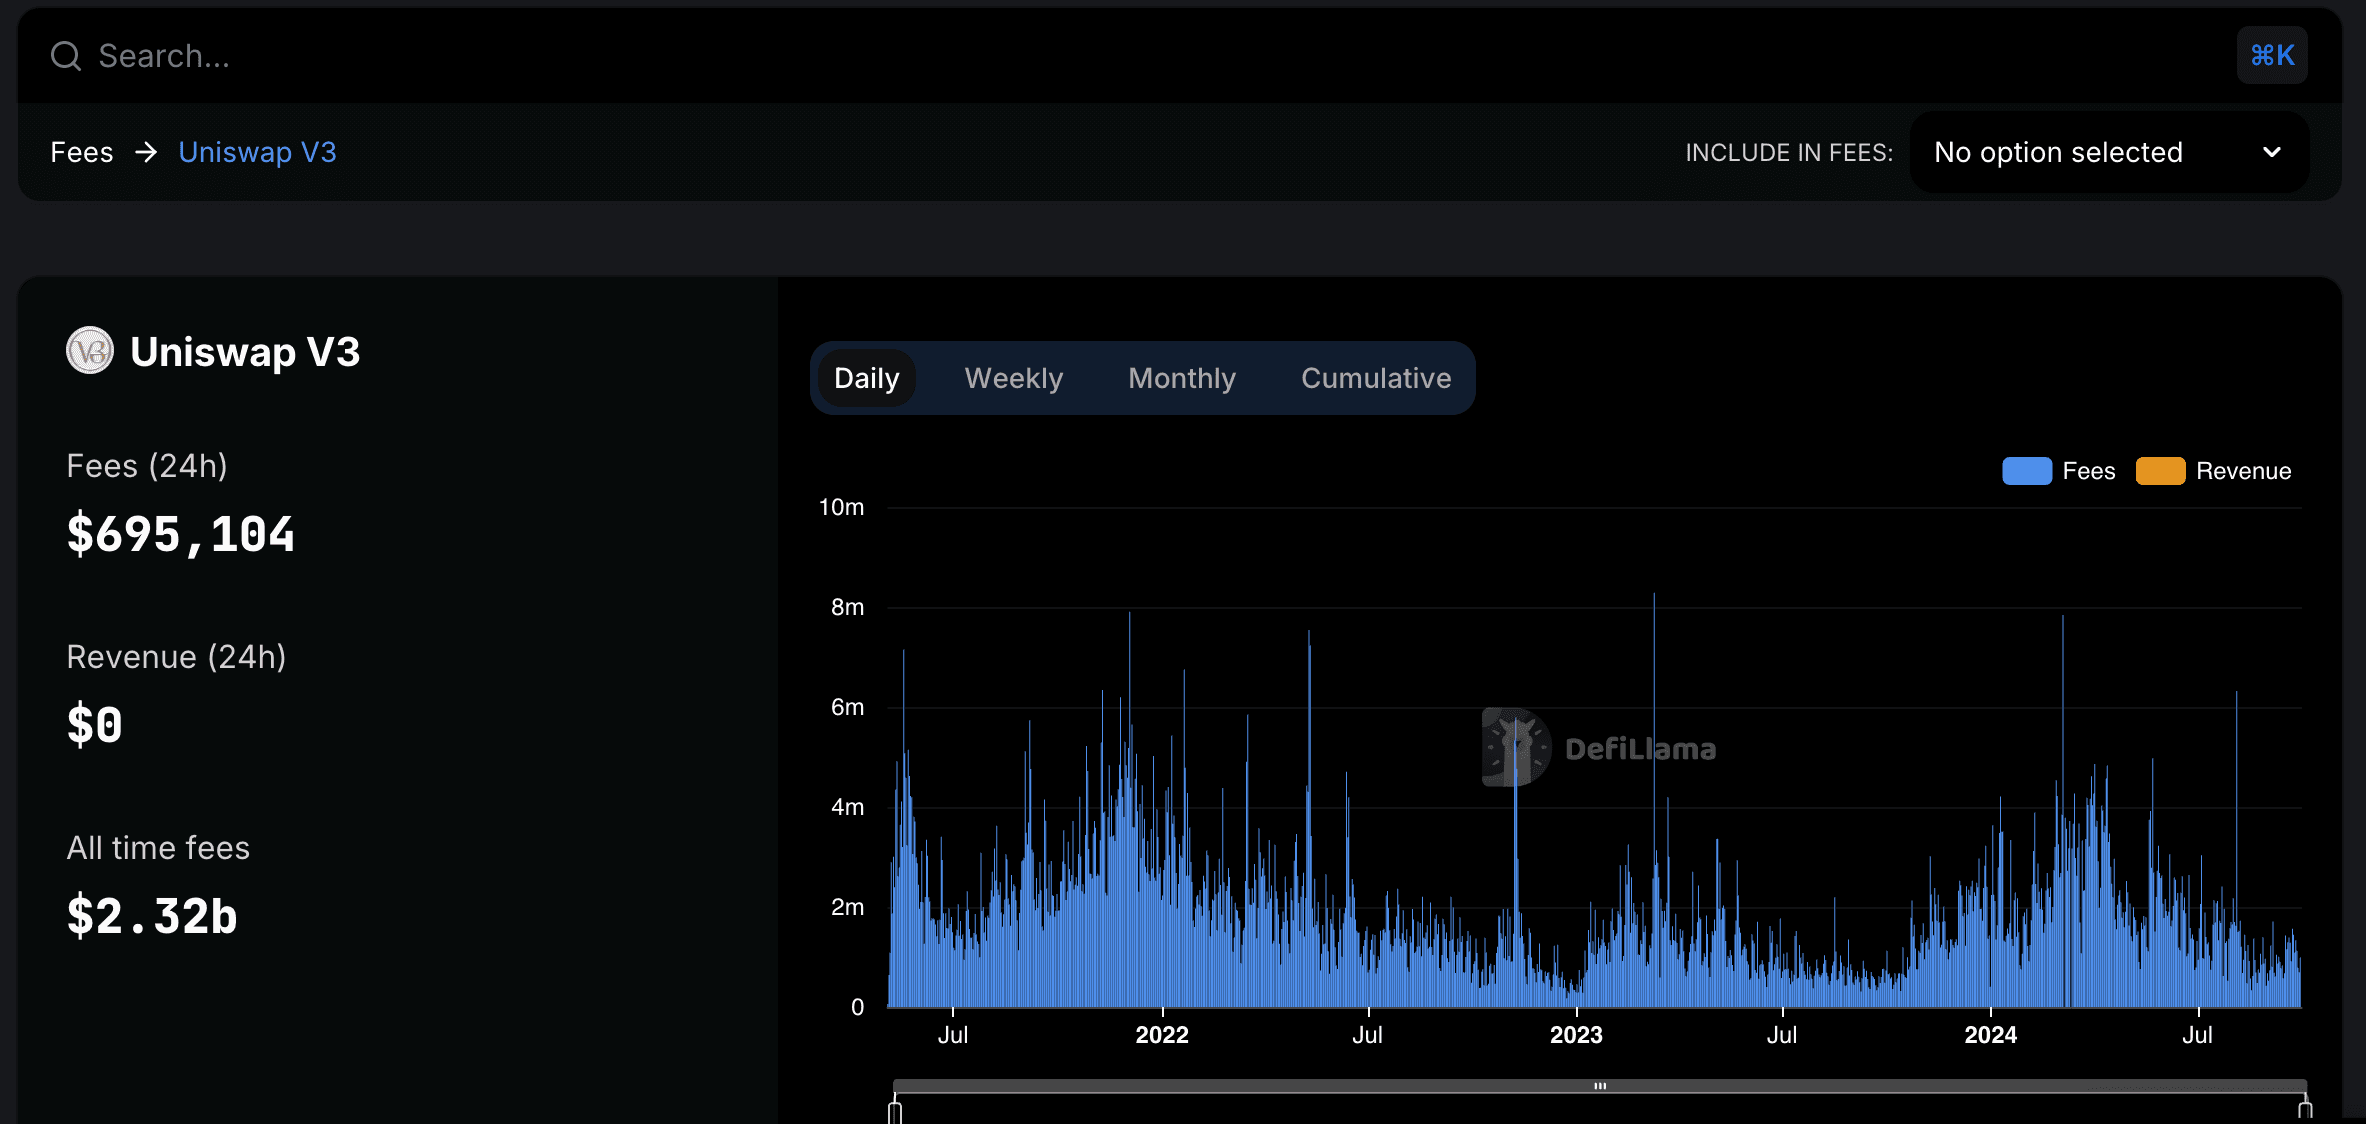Toggle the blue Fees legend swatch

(2027, 471)
